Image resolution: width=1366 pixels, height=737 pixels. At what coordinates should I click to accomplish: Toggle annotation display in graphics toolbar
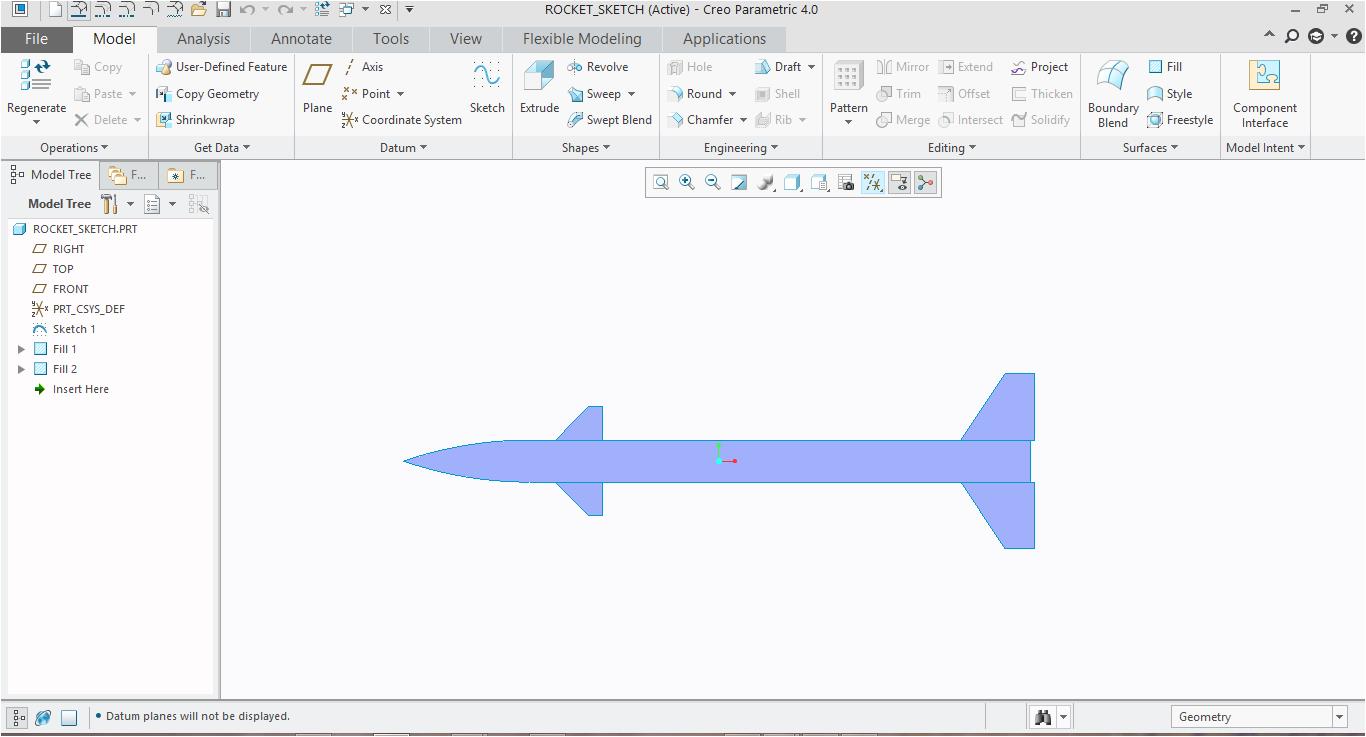899,182
